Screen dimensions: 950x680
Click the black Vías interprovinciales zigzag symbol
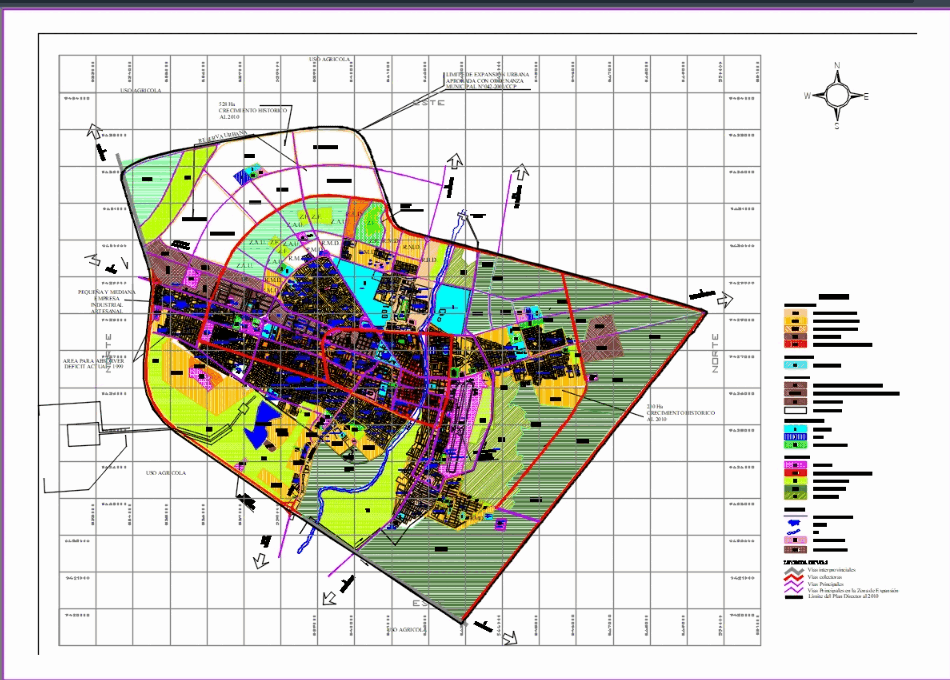[x=792, y=569]
